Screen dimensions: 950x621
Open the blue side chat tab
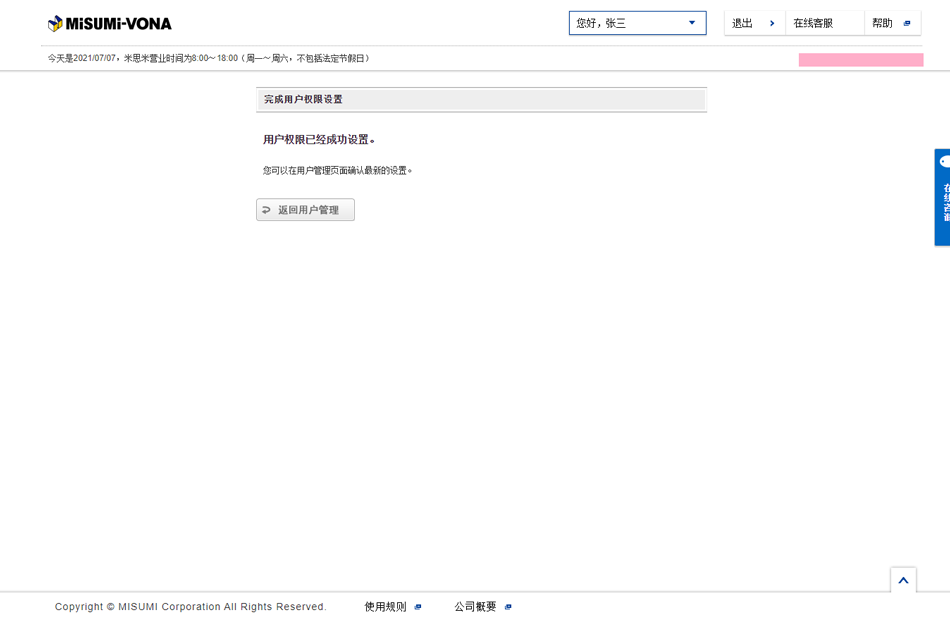click(x=943, y=205)
